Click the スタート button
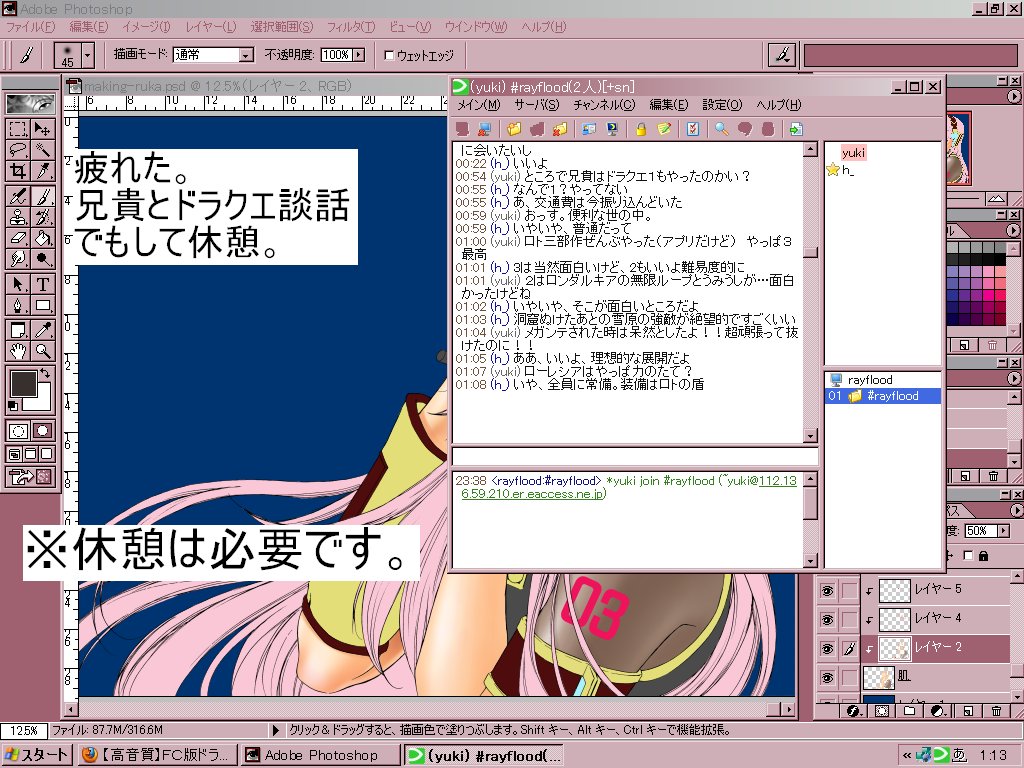 point(37,756)
